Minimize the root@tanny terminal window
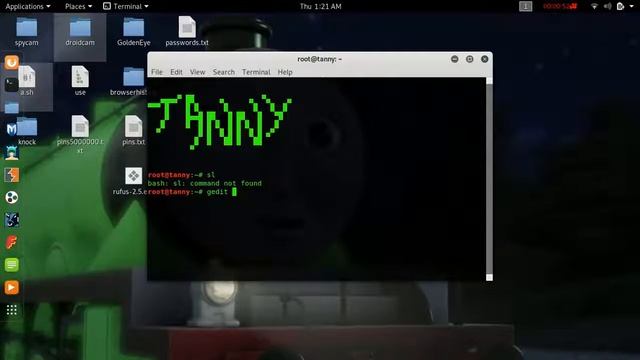 pos(454,59)
